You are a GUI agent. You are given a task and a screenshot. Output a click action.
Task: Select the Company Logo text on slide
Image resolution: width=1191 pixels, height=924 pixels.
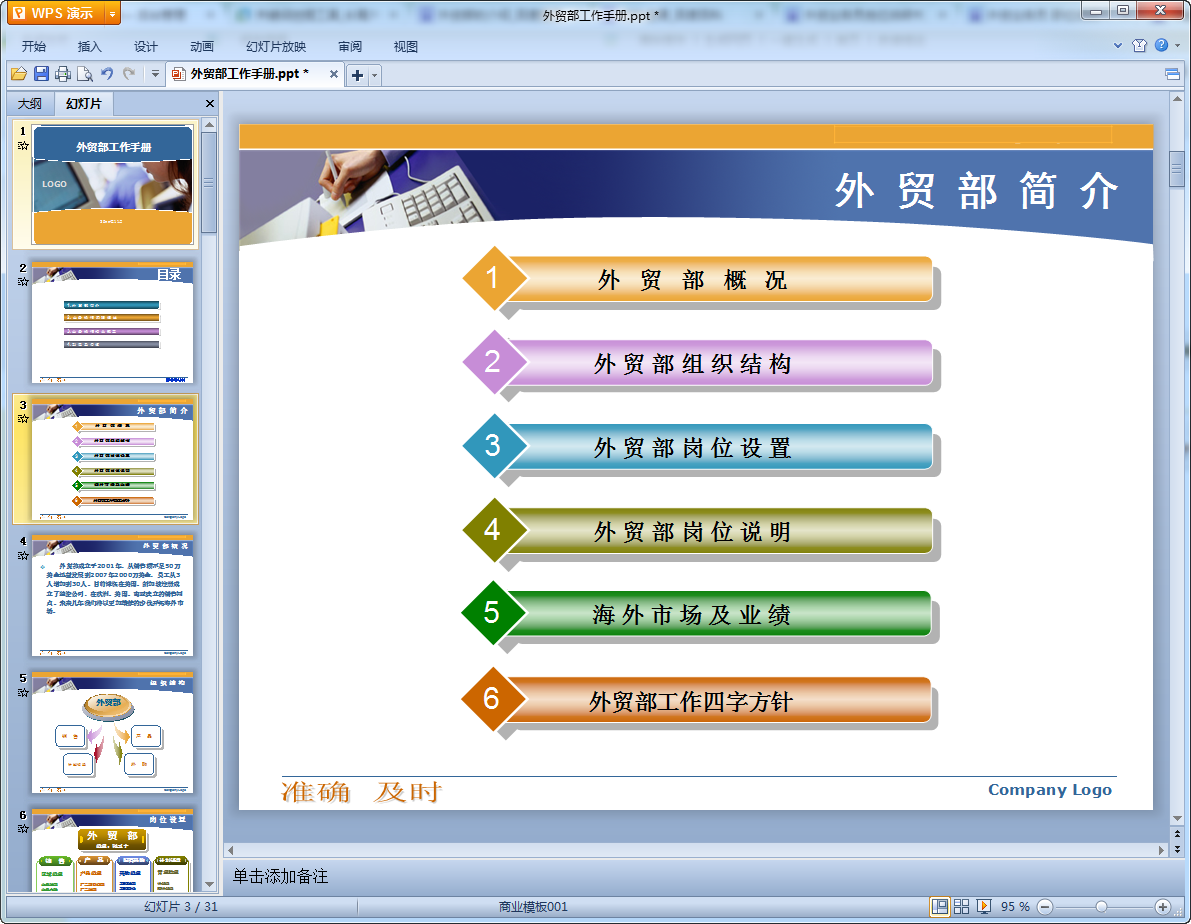click(1050, 790)
